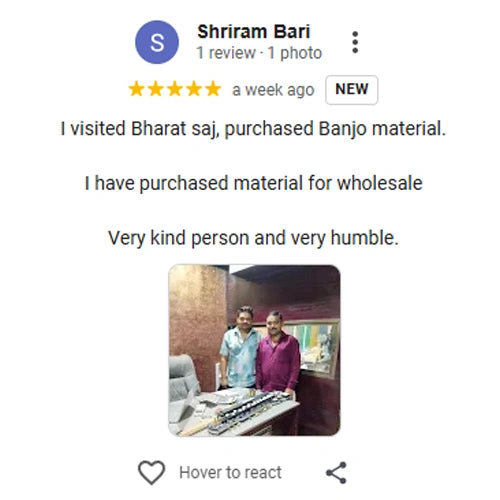500x500 pixels.
Task: Click review text mentioning Banjo material
Action: [x=253, y=129]
